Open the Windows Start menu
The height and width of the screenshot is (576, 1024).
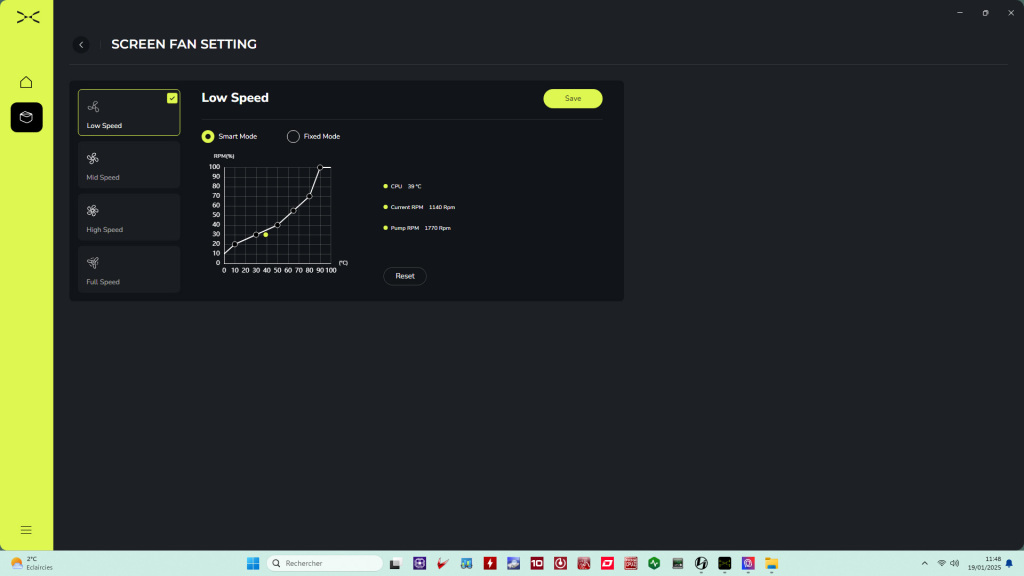pos(253,563)
